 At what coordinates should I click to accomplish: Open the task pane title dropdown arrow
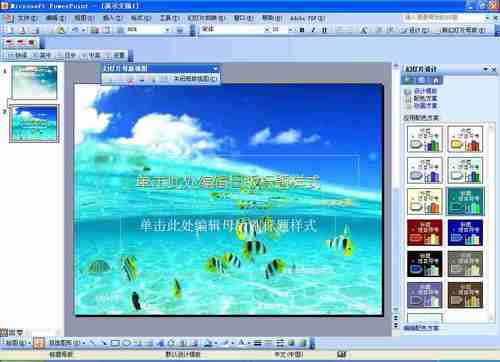coord(485,69)
